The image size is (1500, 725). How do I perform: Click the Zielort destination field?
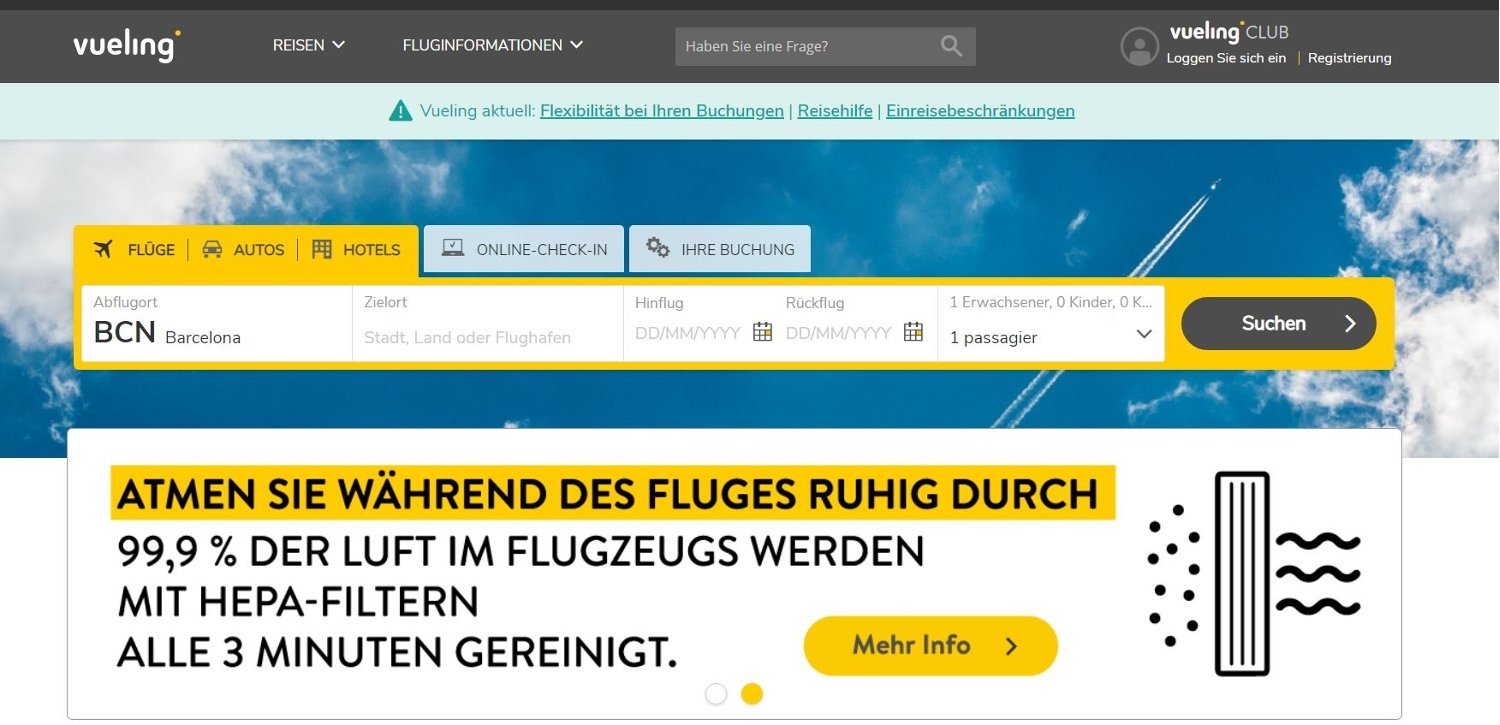pos(488,324)
